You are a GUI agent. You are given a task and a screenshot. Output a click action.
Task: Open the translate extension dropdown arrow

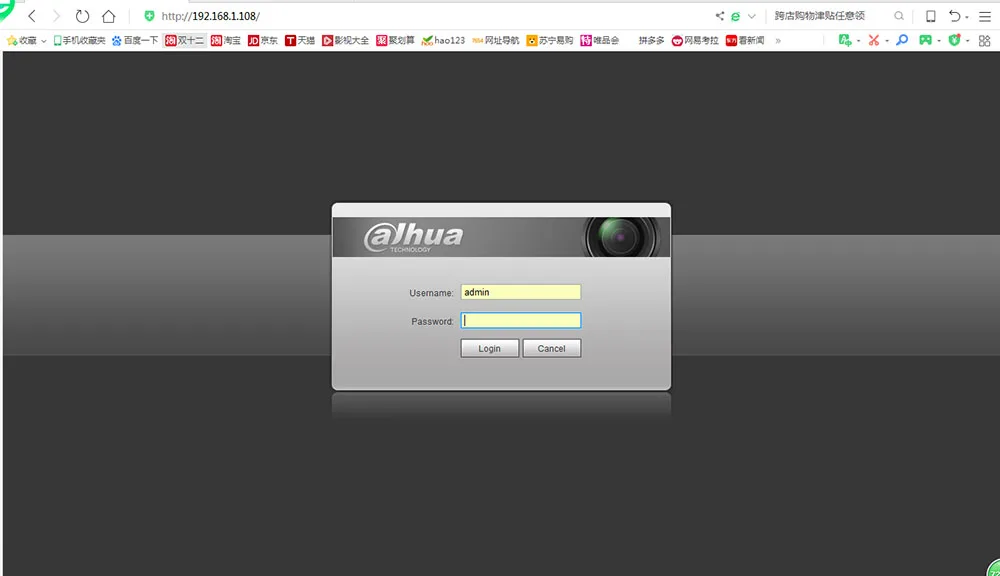click(858, 41)
